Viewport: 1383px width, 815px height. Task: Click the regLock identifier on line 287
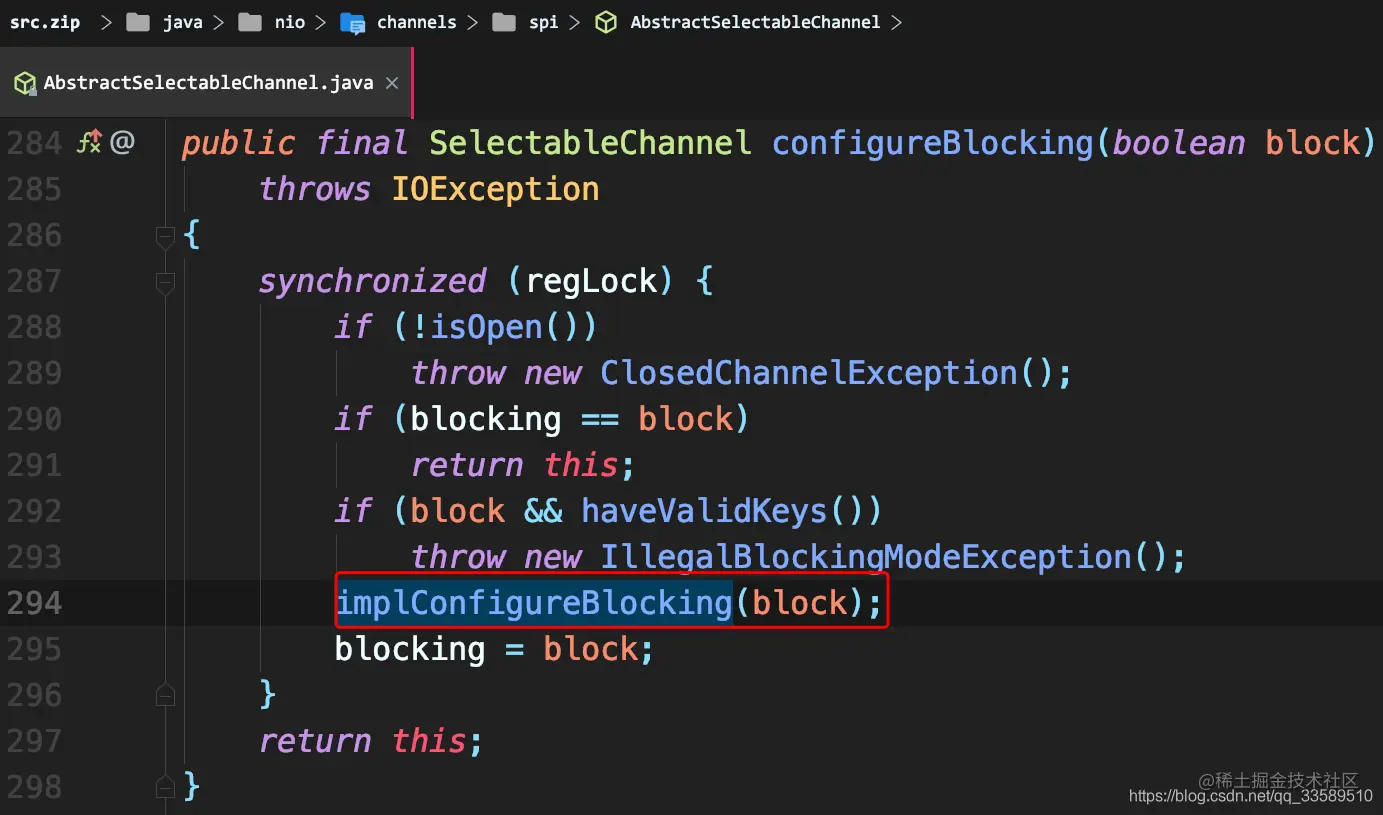coord(592,281)
